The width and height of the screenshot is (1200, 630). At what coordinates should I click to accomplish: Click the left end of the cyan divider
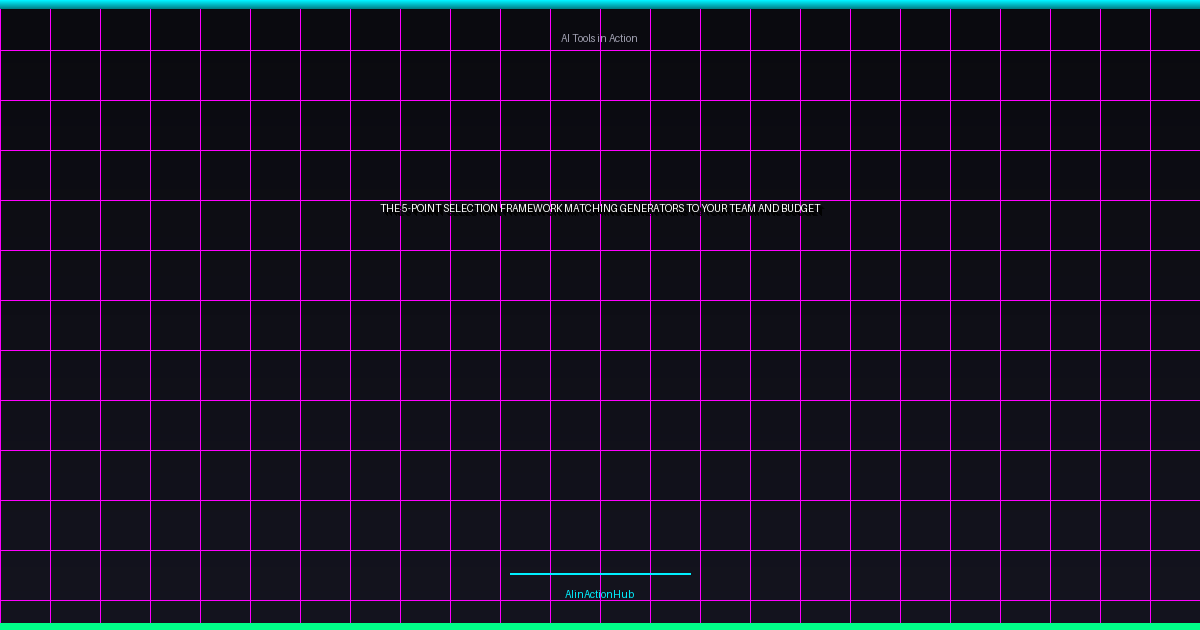coord(512,574)
